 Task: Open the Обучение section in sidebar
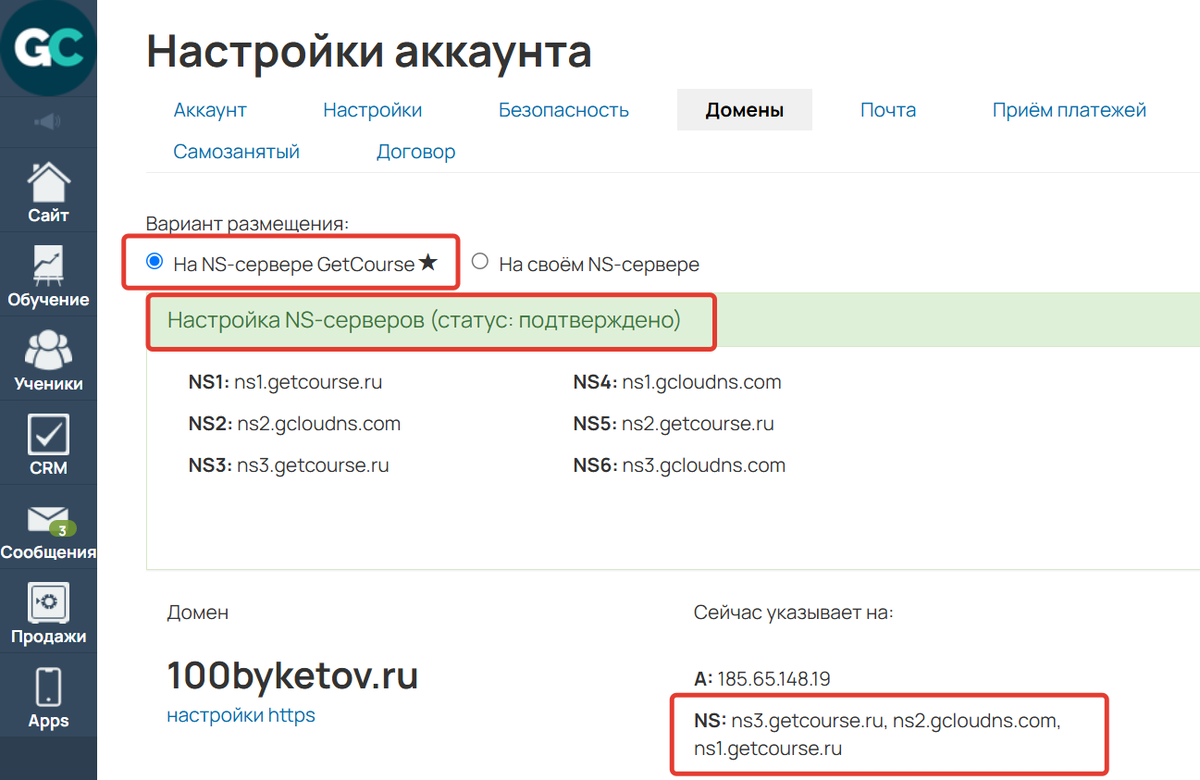coord(48,276)
